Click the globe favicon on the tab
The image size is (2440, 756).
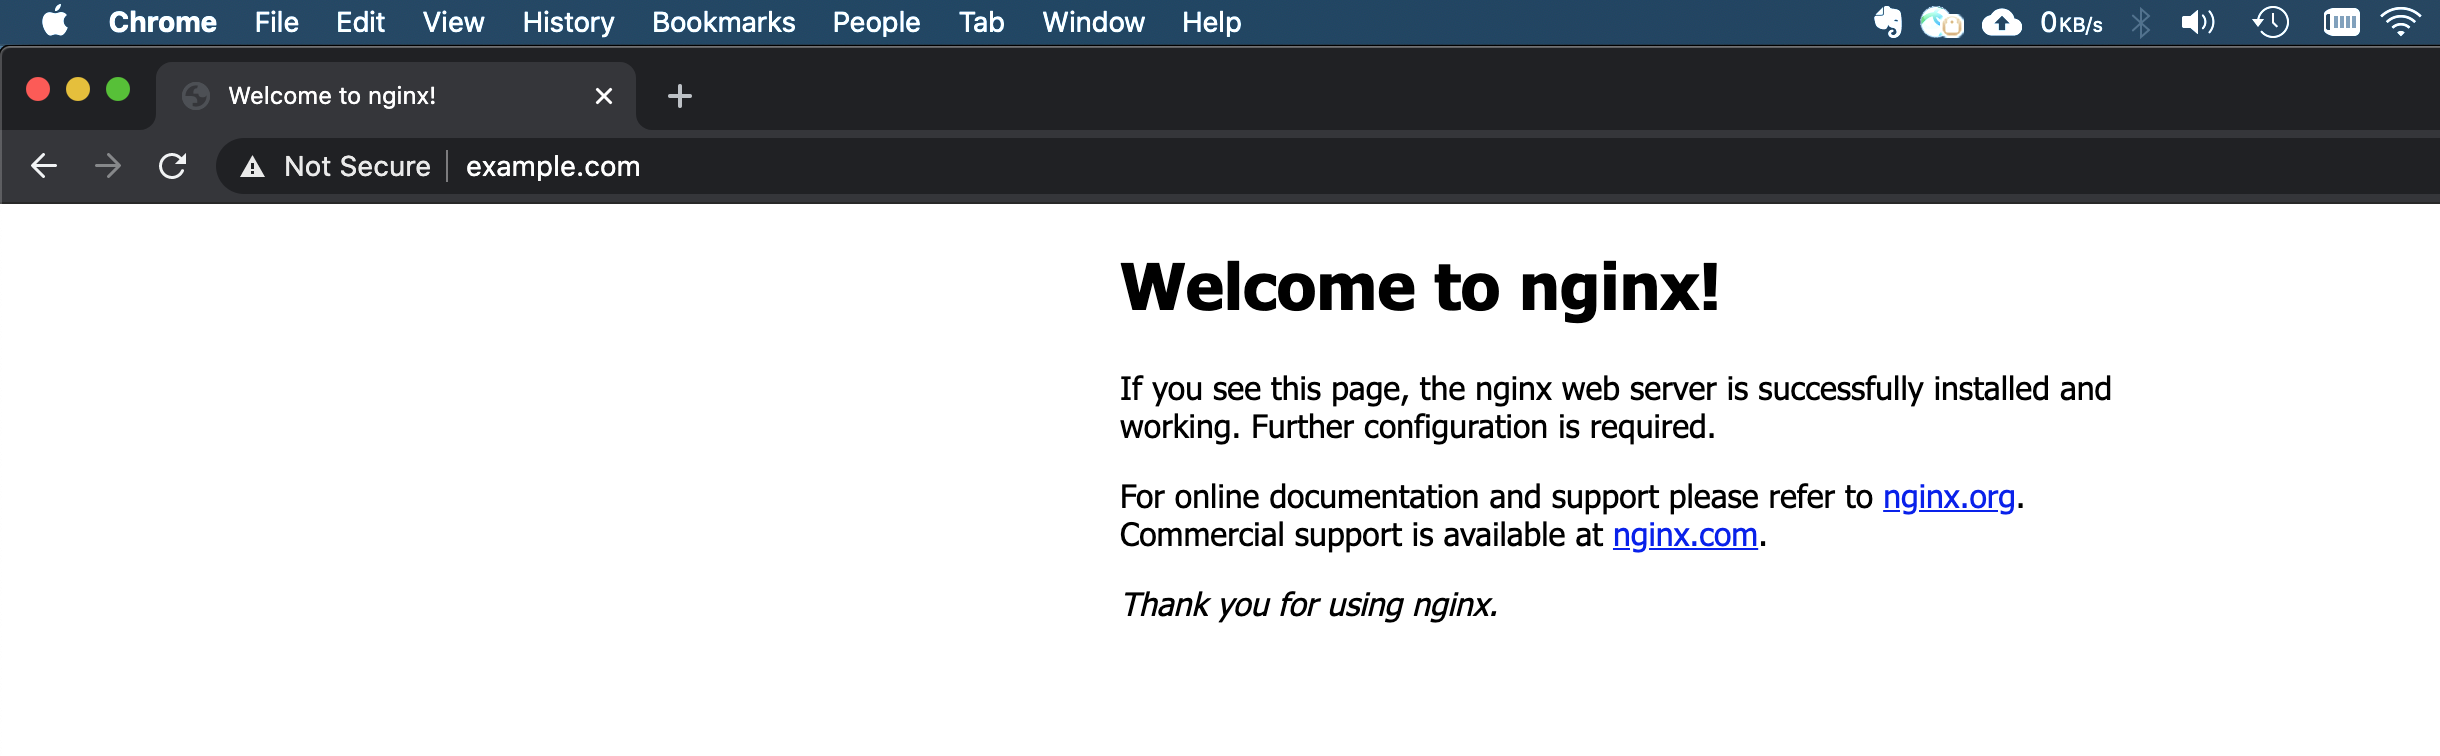click(x=196, y=96)
